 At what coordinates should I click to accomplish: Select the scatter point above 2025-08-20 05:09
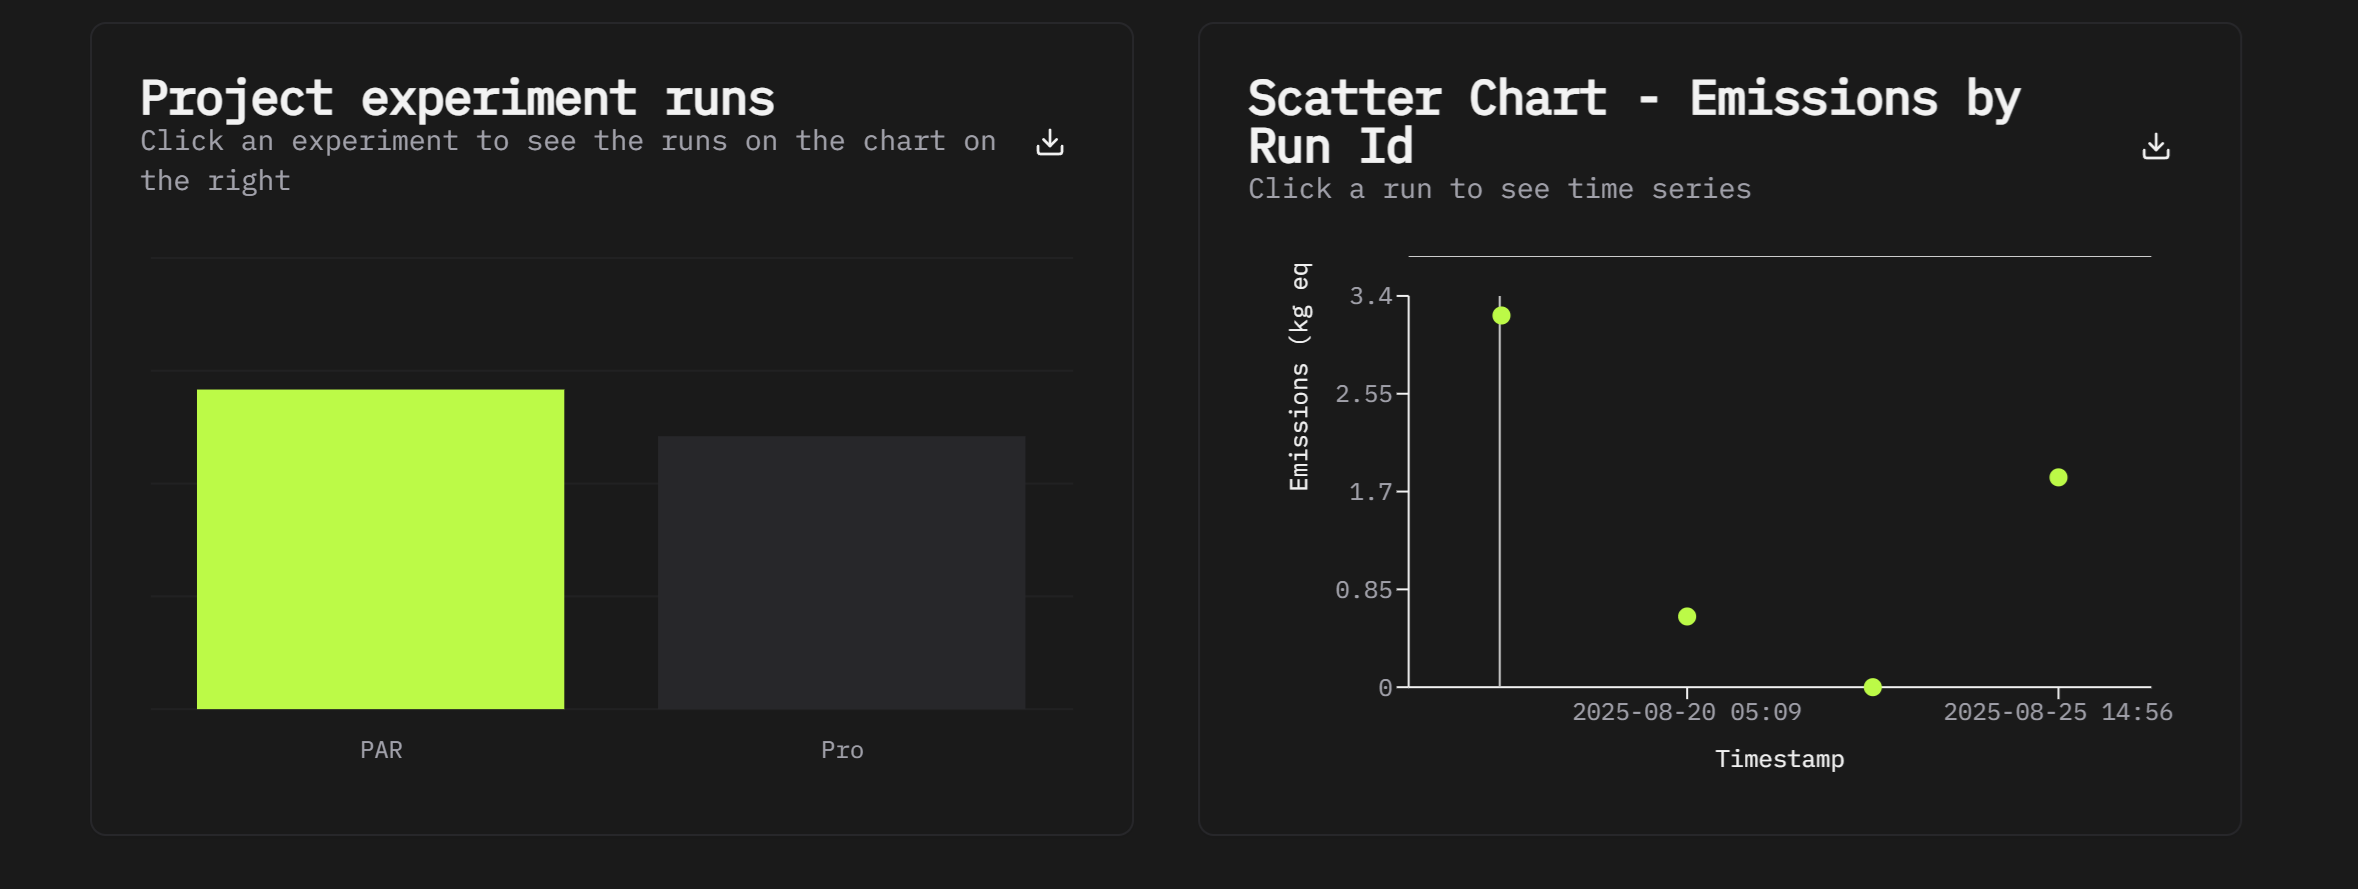point(1687,616)
